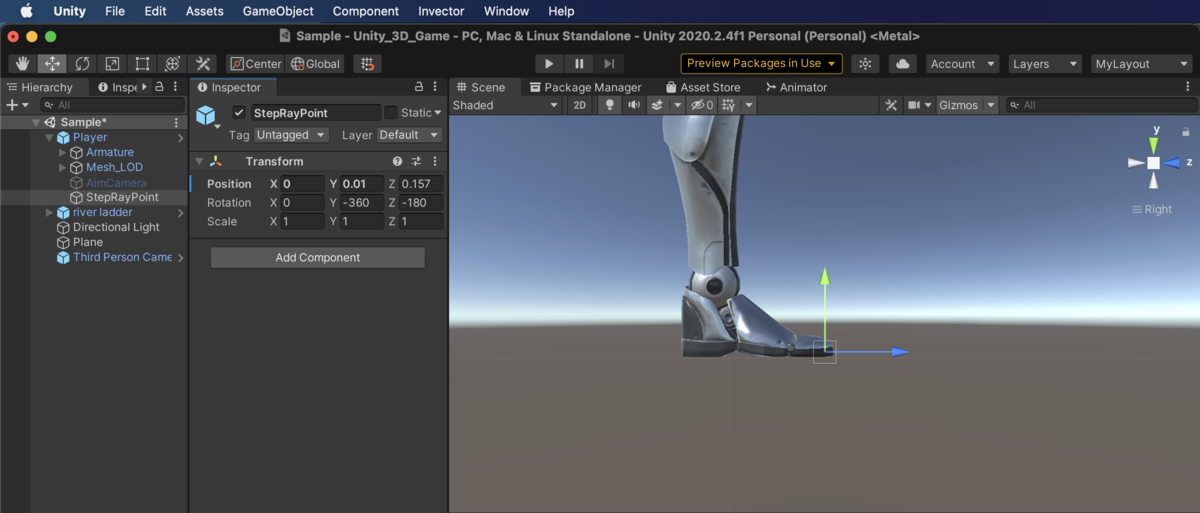Toggle 2D scene view
The image size is (1200, 513).
click(x=580, y=105)
